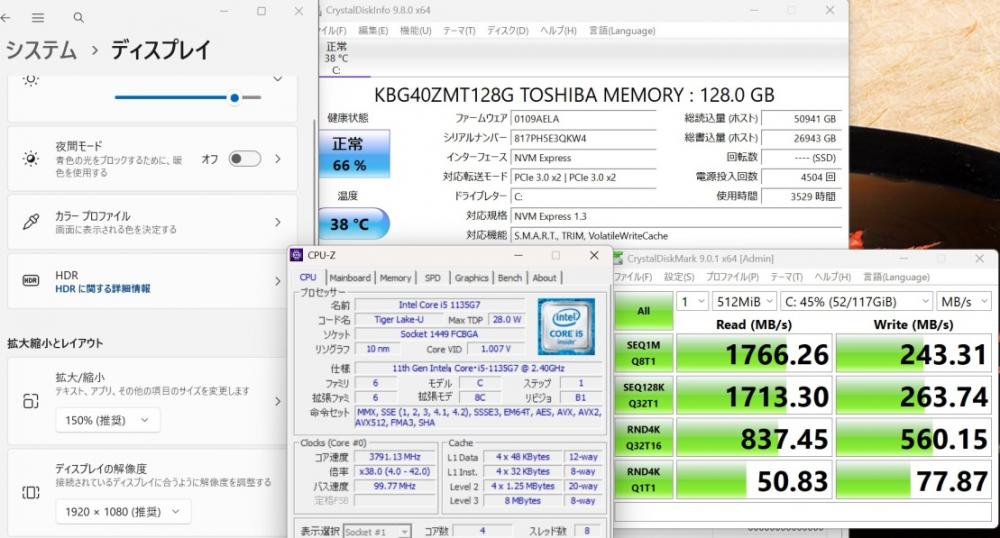The image size is (1000, 538).
Task: Open the テーマ(T) menu in CrystalDiskInfo
Action: 459,31
